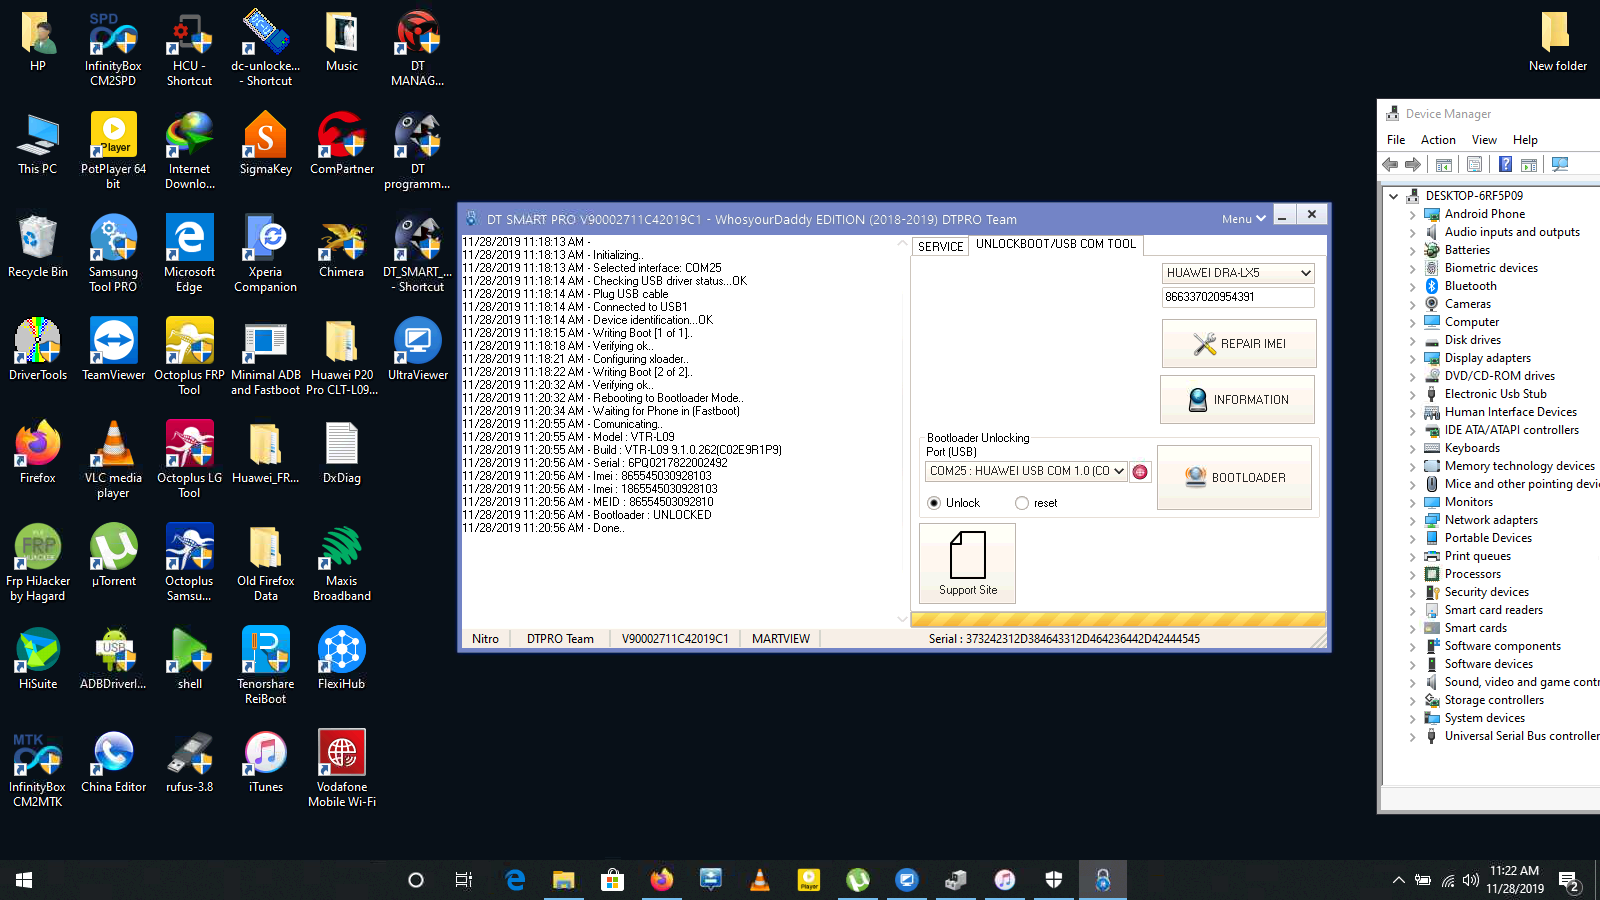Open Device Manager Help menu
The height and width of the screenshot is (900, 1600).
[1525, 140]
